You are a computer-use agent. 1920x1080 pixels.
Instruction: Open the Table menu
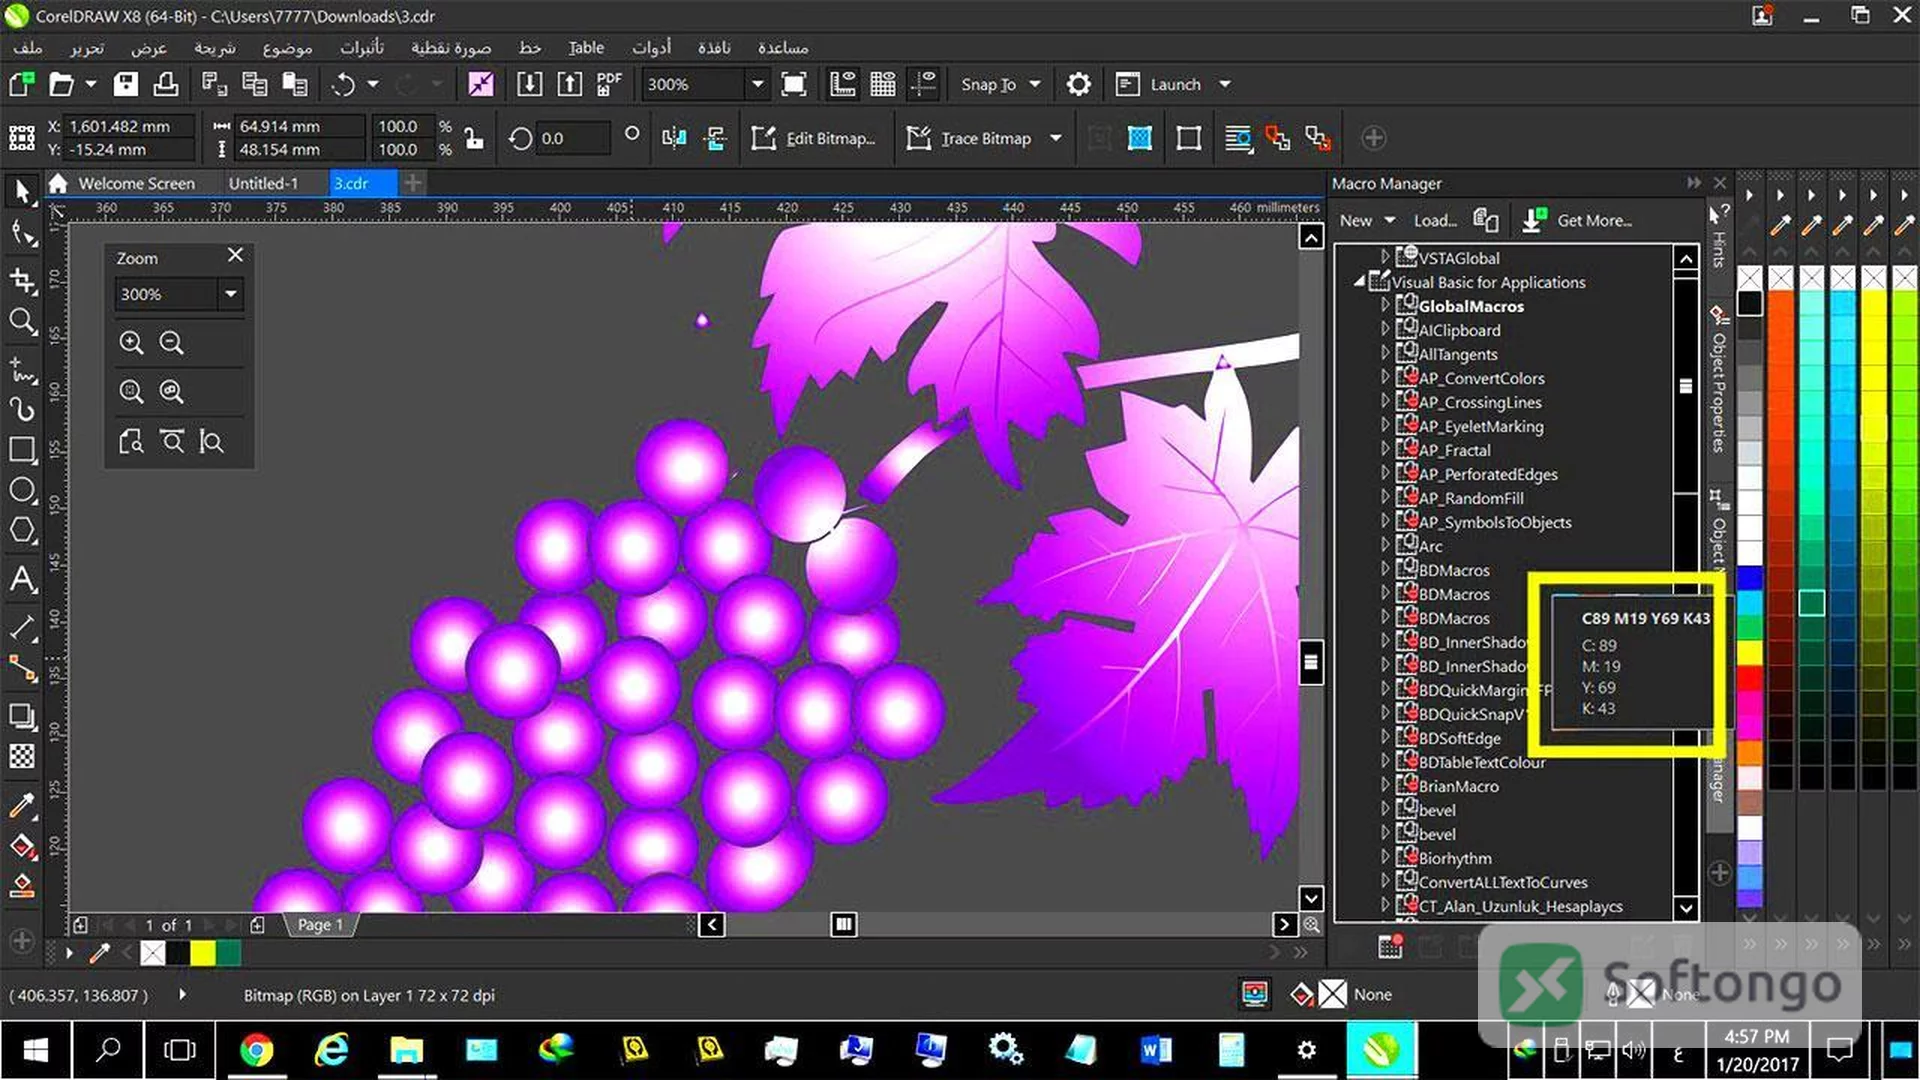pyautogui.click(x=586, y=48)
